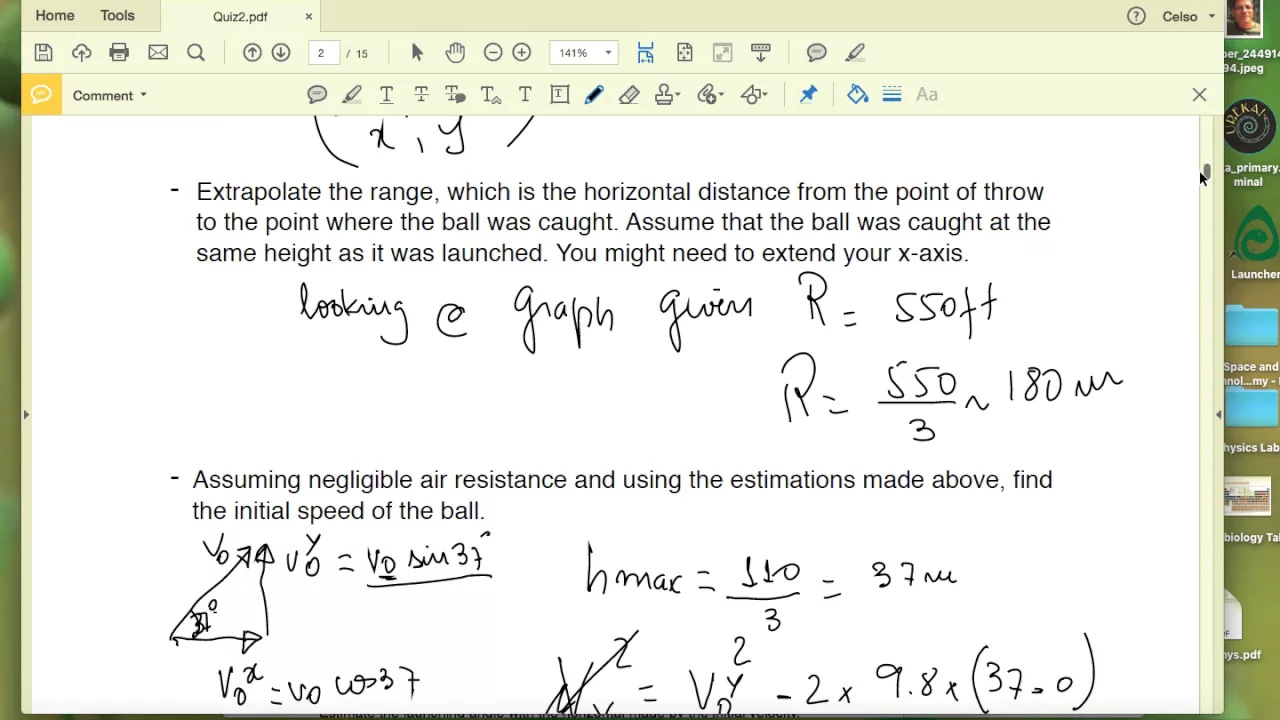The width and height of the screenshot is (1280, 720).
Task: Print the document
Action: (119, 53)
